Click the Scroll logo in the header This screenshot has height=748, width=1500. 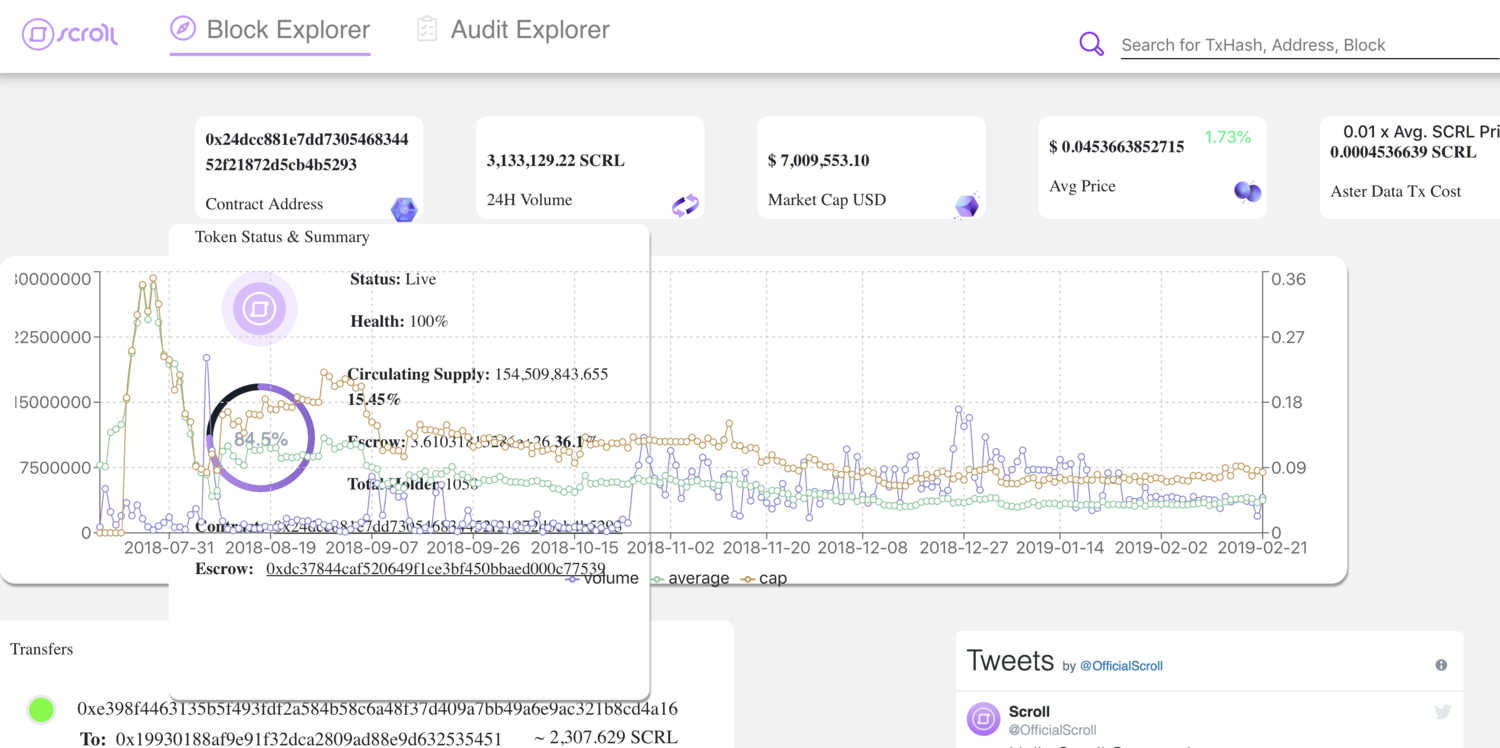click(70, 34)
